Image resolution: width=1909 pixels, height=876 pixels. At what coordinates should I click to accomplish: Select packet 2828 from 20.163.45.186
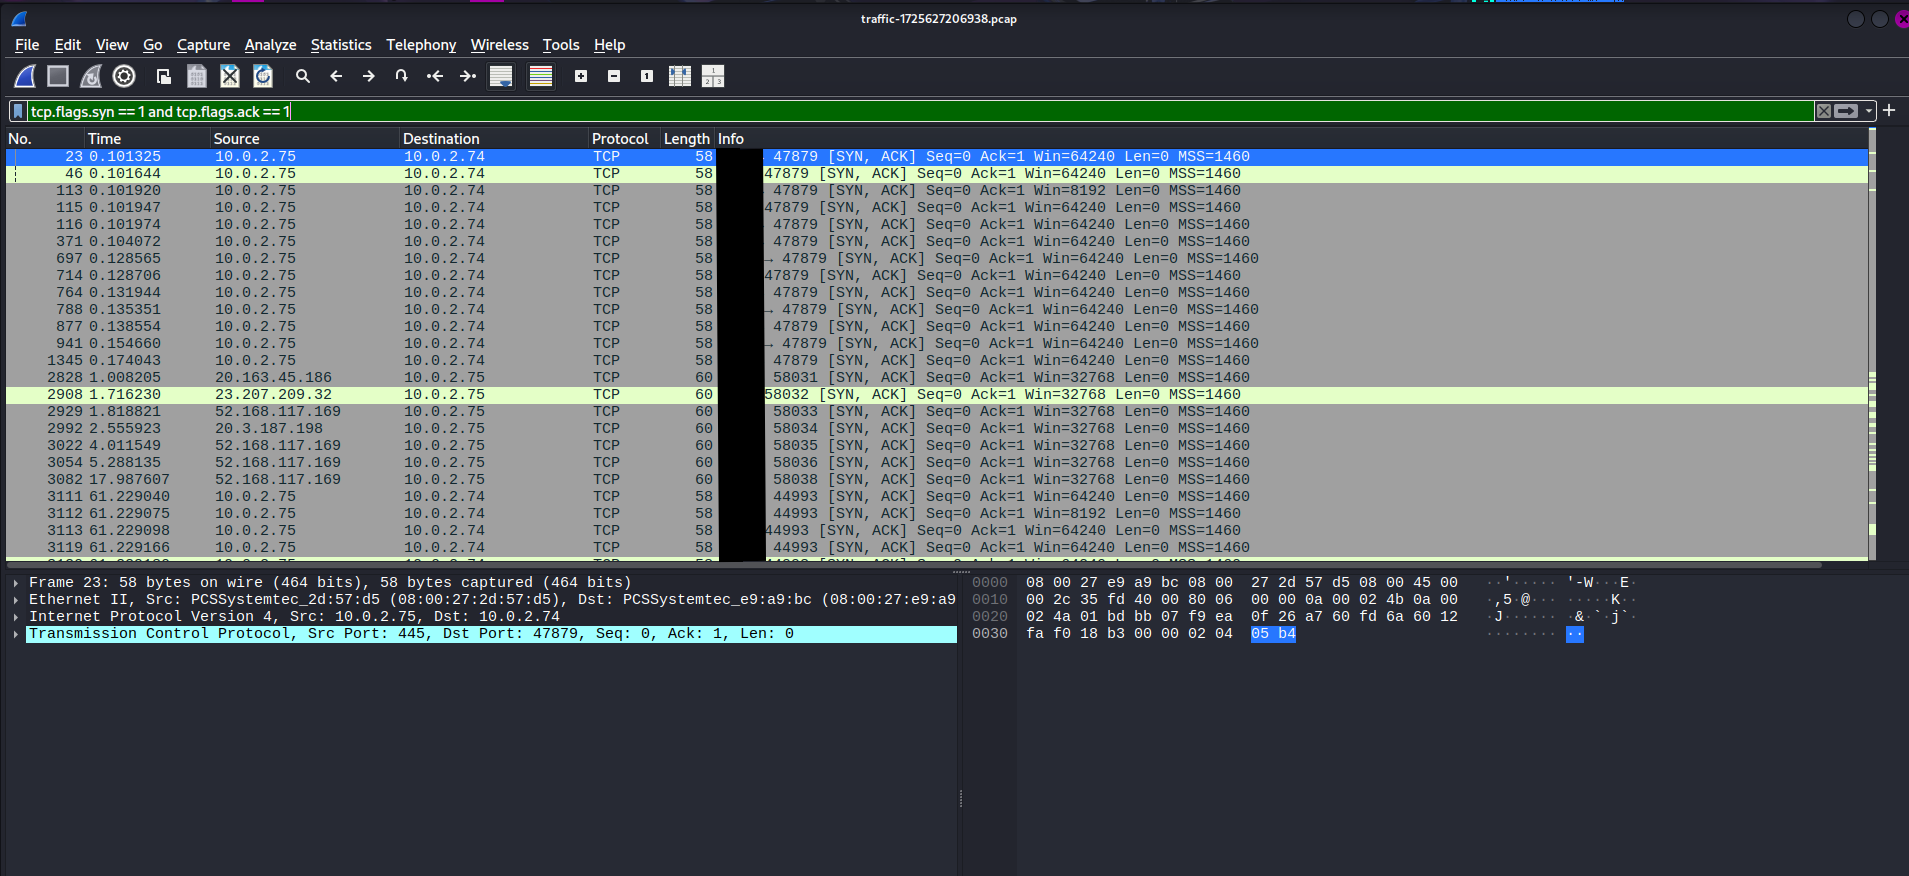[937, 377]
